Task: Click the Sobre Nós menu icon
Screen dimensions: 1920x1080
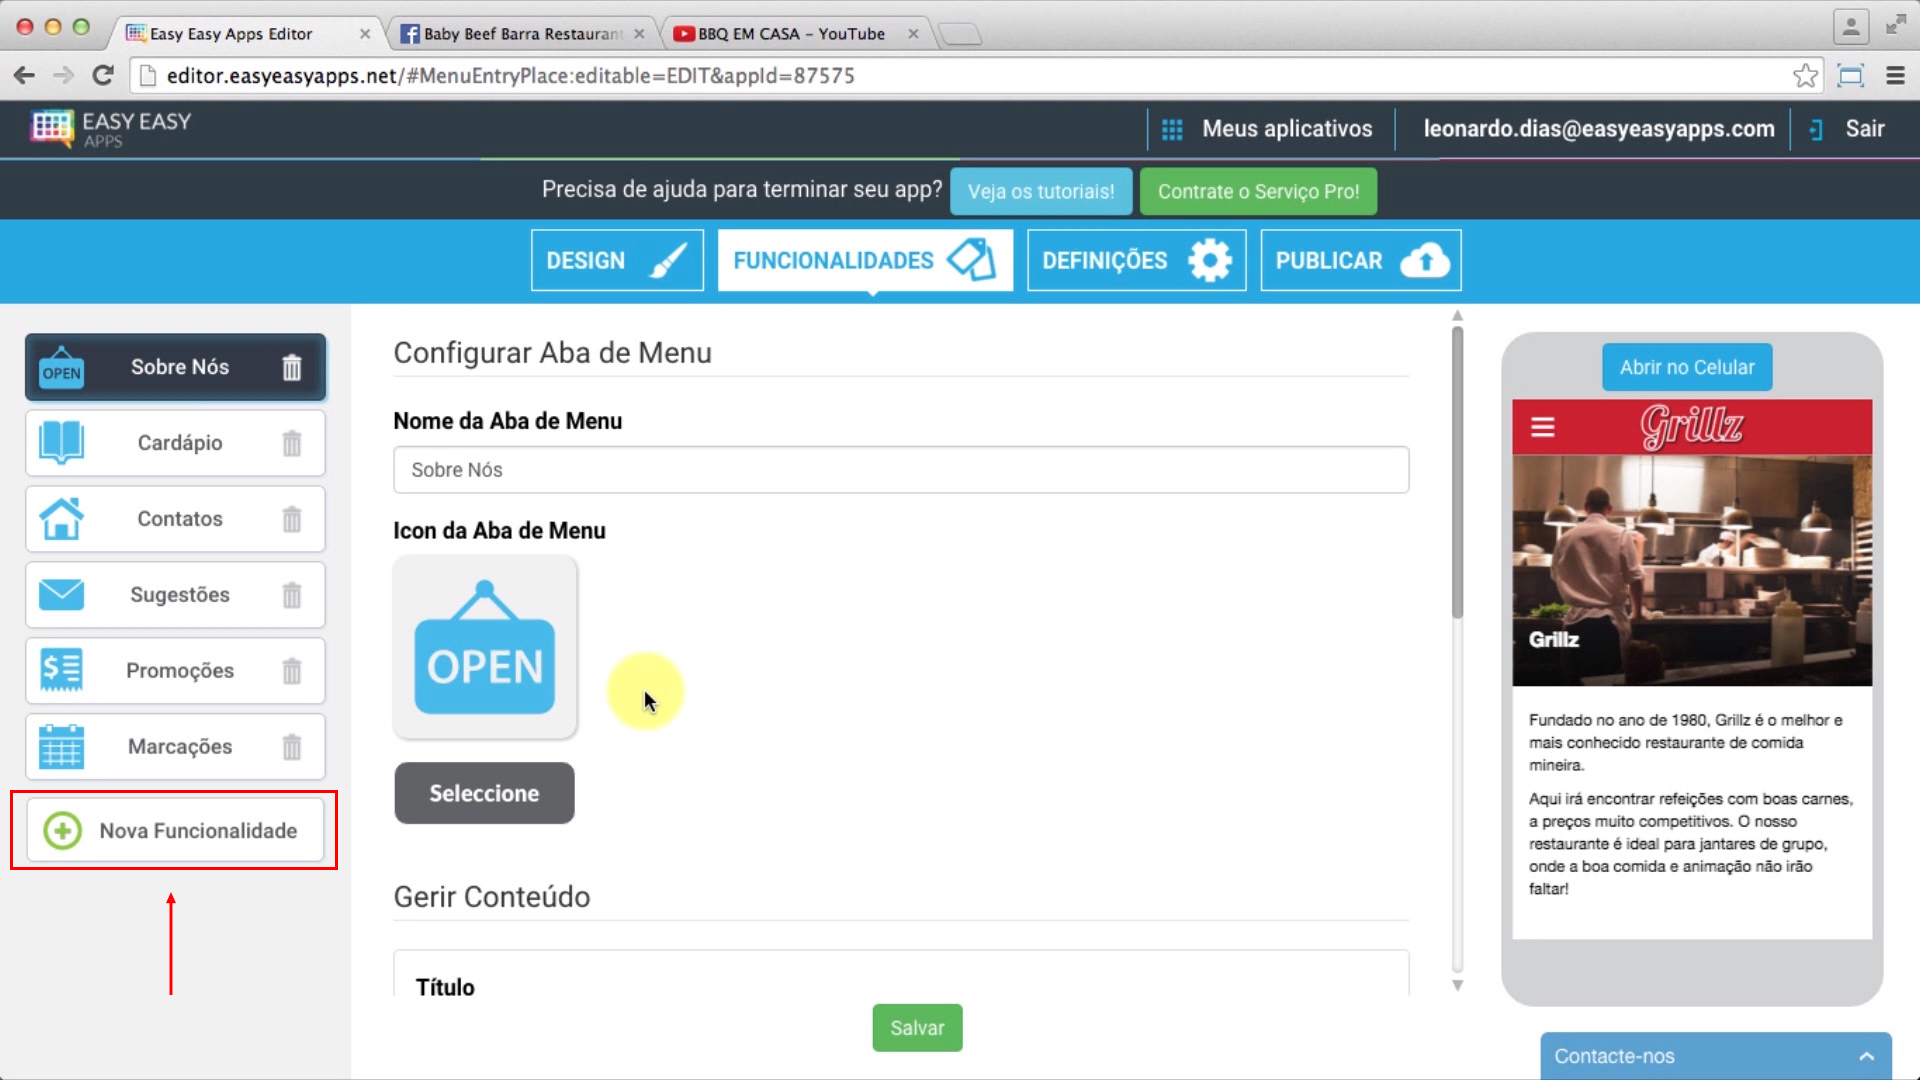Action: click(61, 367)
